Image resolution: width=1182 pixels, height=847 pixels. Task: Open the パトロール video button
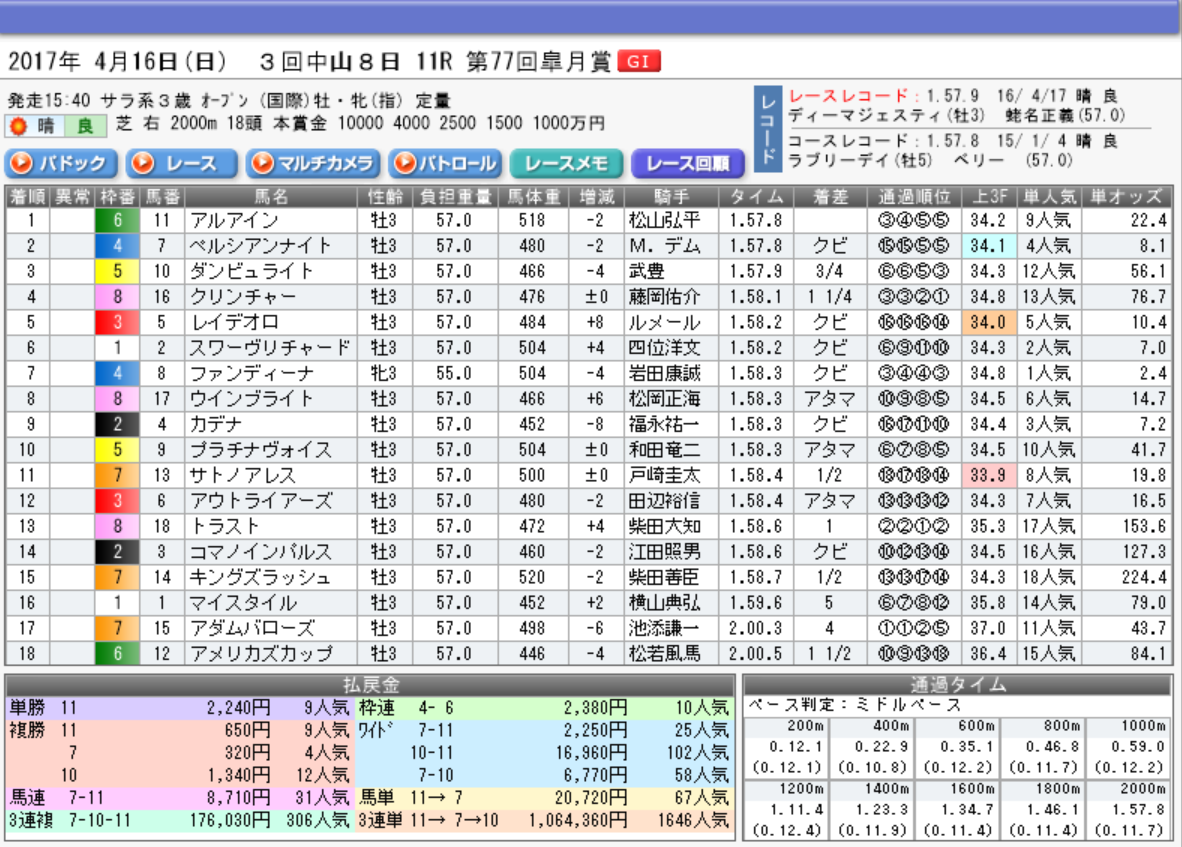pyautogui.click(x=446, y=163)
